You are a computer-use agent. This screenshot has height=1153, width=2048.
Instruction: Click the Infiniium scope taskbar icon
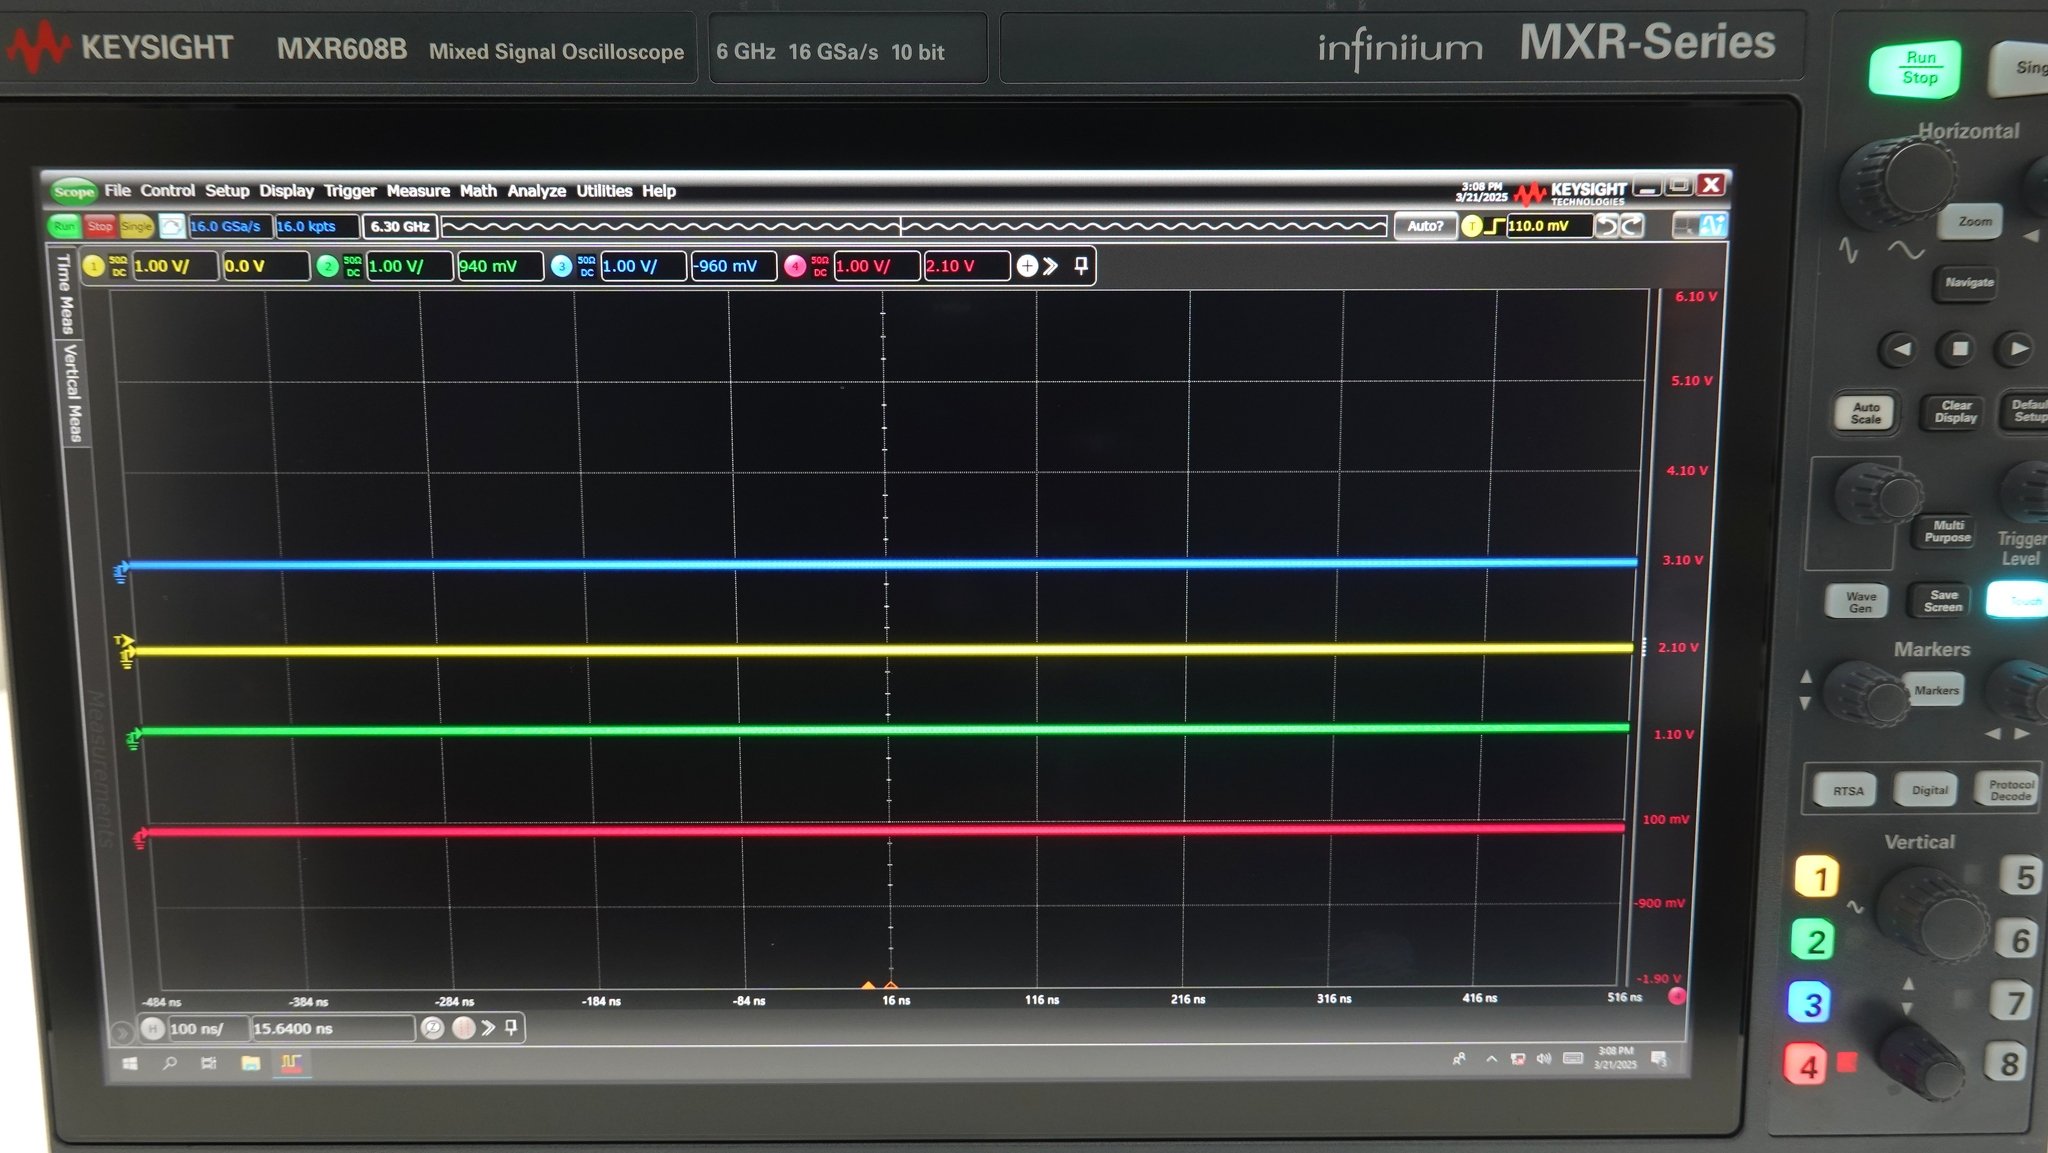(291, 1063)
